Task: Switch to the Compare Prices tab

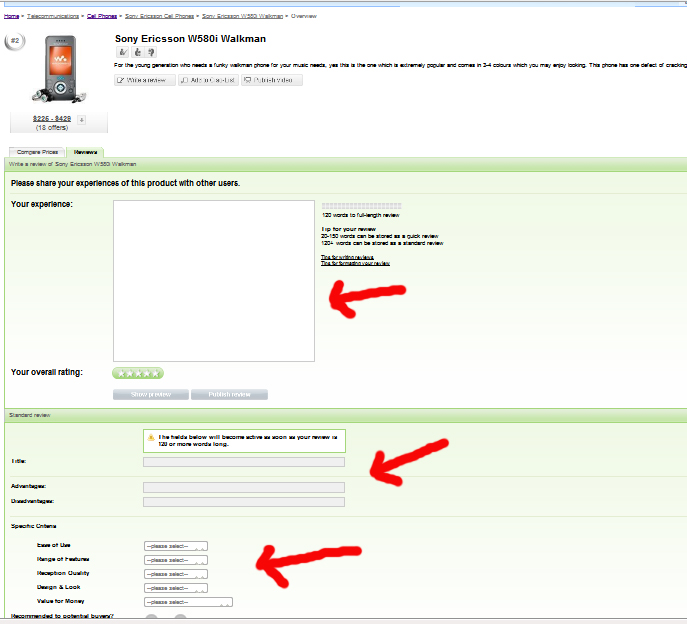Action: pos(37,152)
